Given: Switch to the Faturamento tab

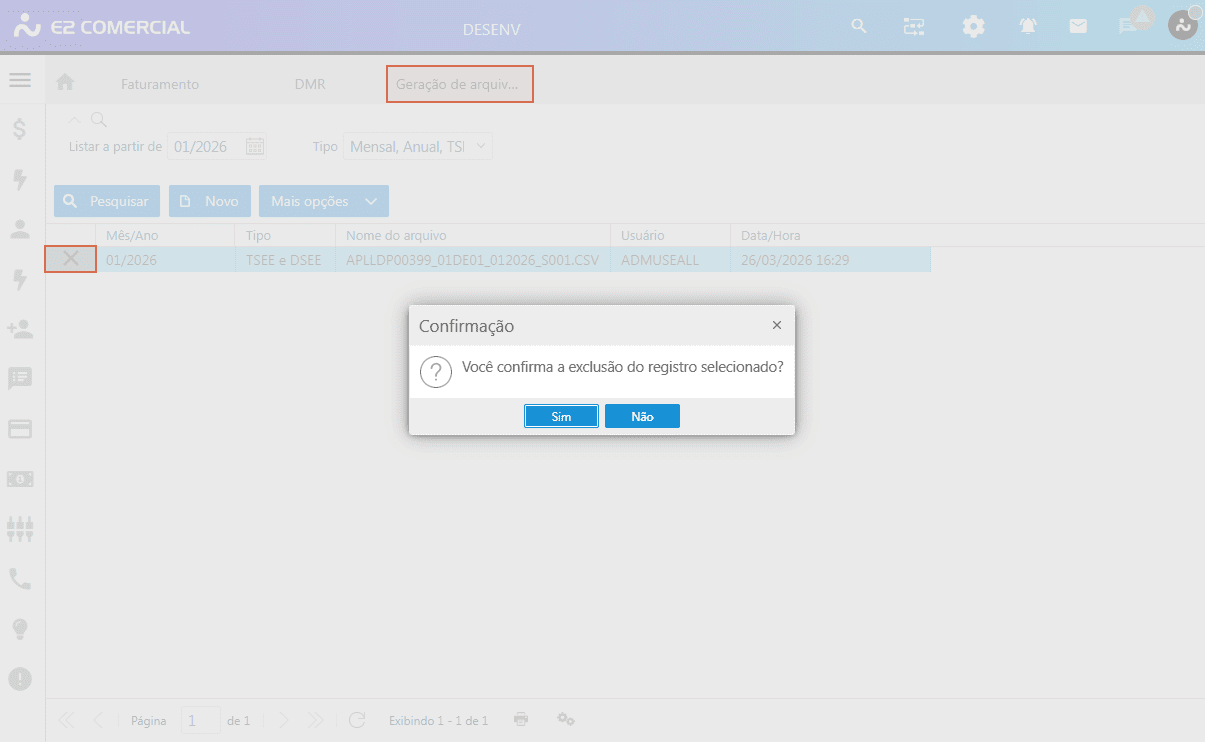Looking at the screenshot, I should click(160, 84).
